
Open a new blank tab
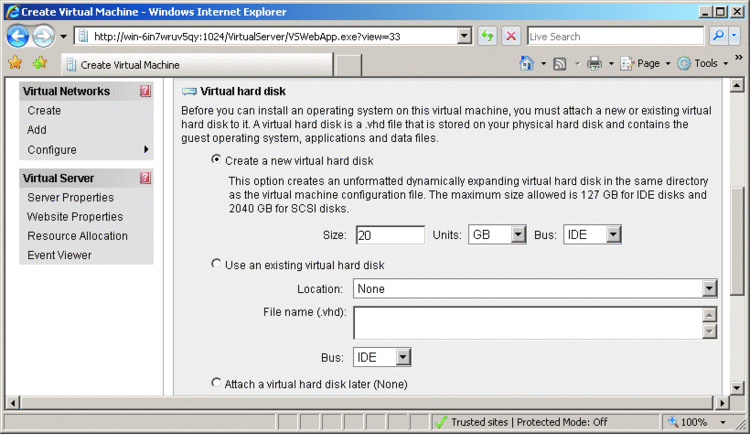tap(348, 66)
